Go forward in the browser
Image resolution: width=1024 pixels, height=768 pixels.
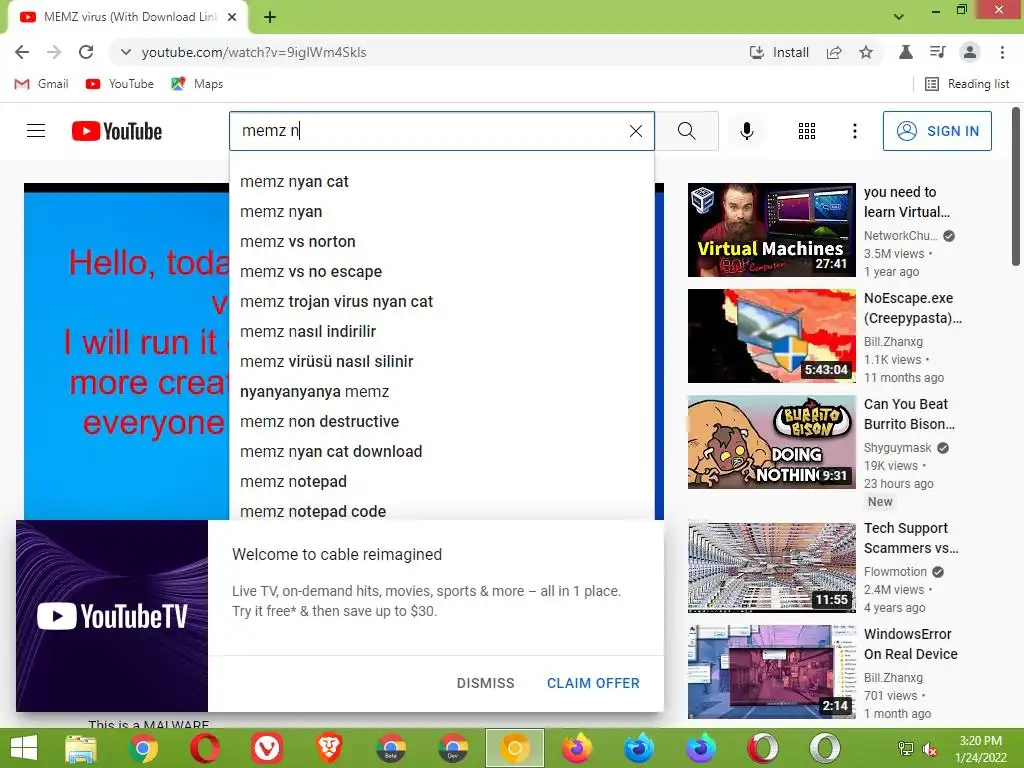pos(54,52)
